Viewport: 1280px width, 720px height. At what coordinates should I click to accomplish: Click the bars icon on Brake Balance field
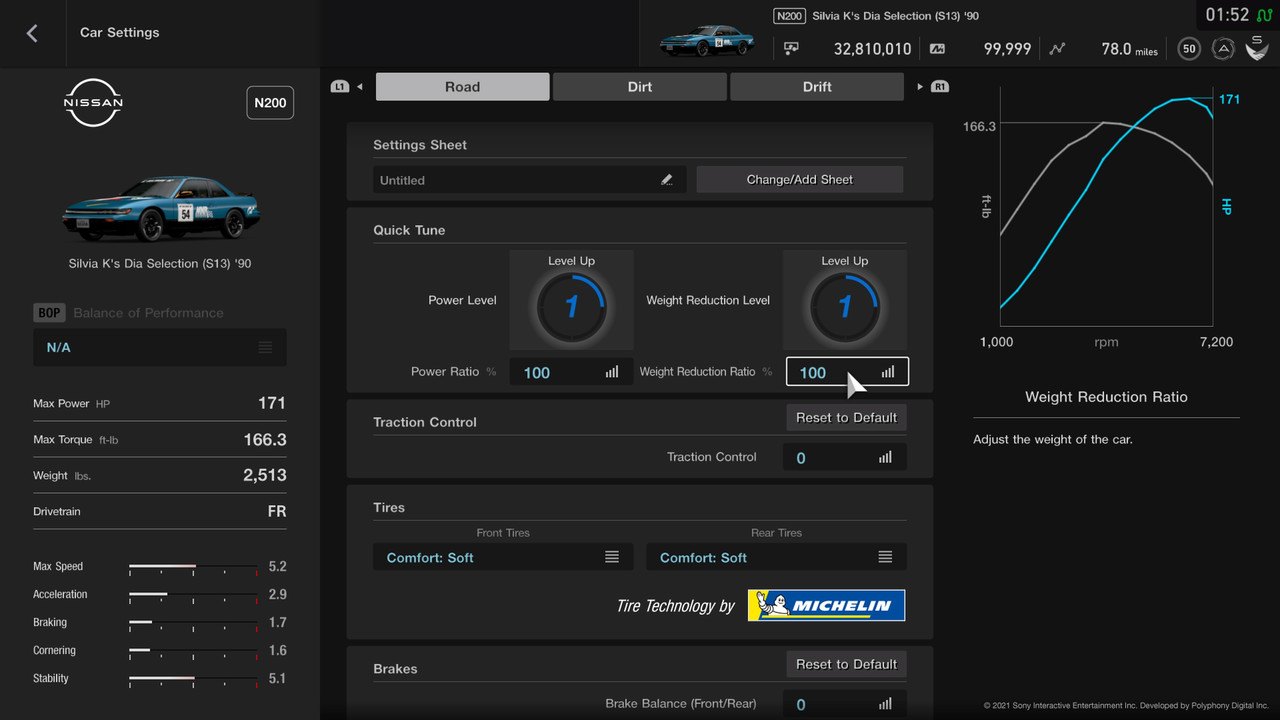tap(885, 704)
